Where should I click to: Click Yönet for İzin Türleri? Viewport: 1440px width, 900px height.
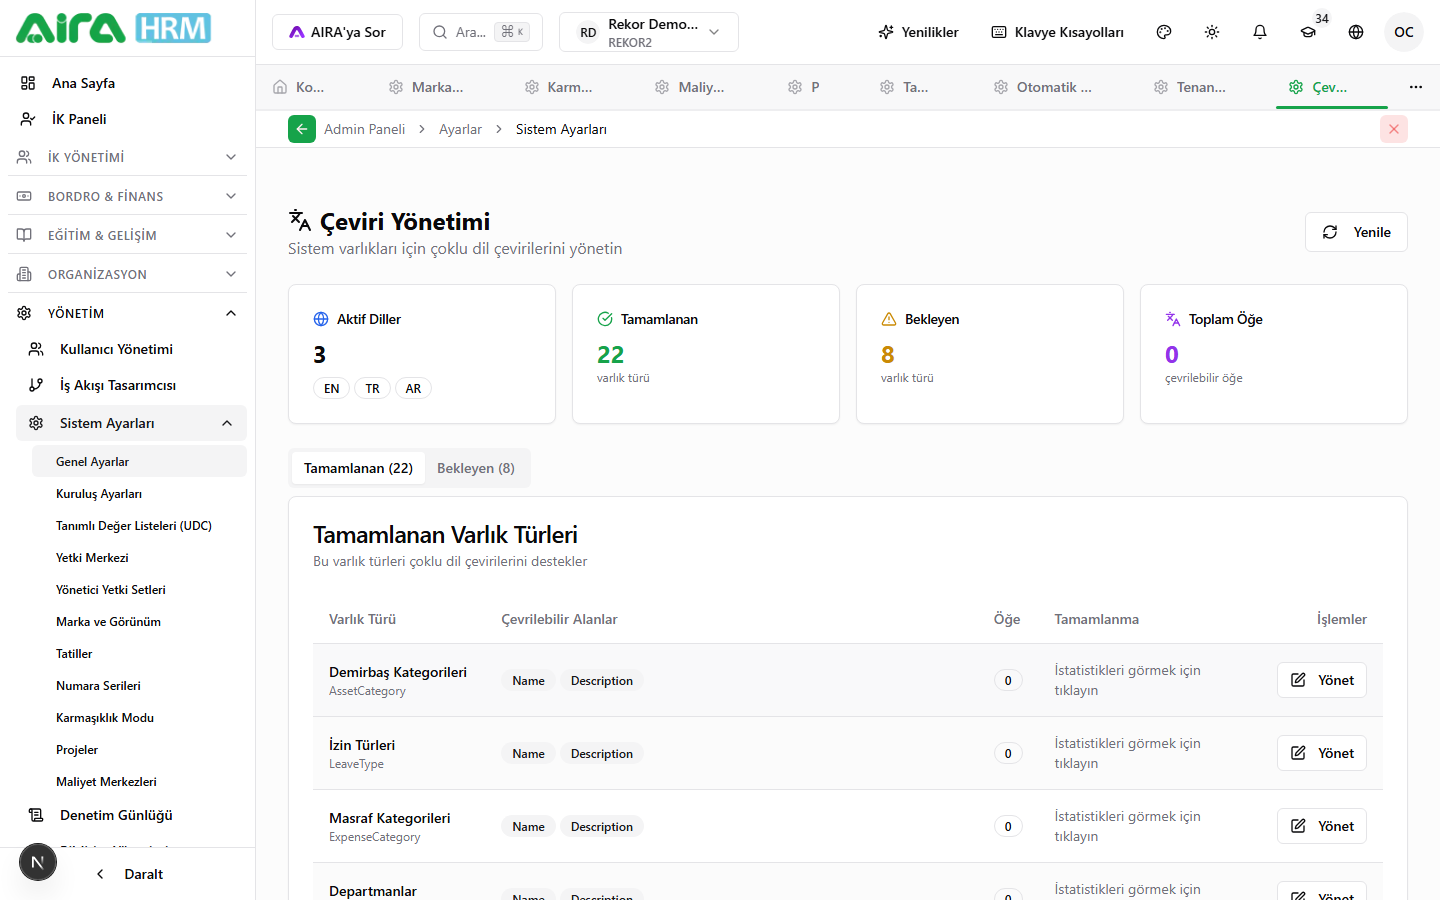pyautogui.click(x=1322, y=753)
